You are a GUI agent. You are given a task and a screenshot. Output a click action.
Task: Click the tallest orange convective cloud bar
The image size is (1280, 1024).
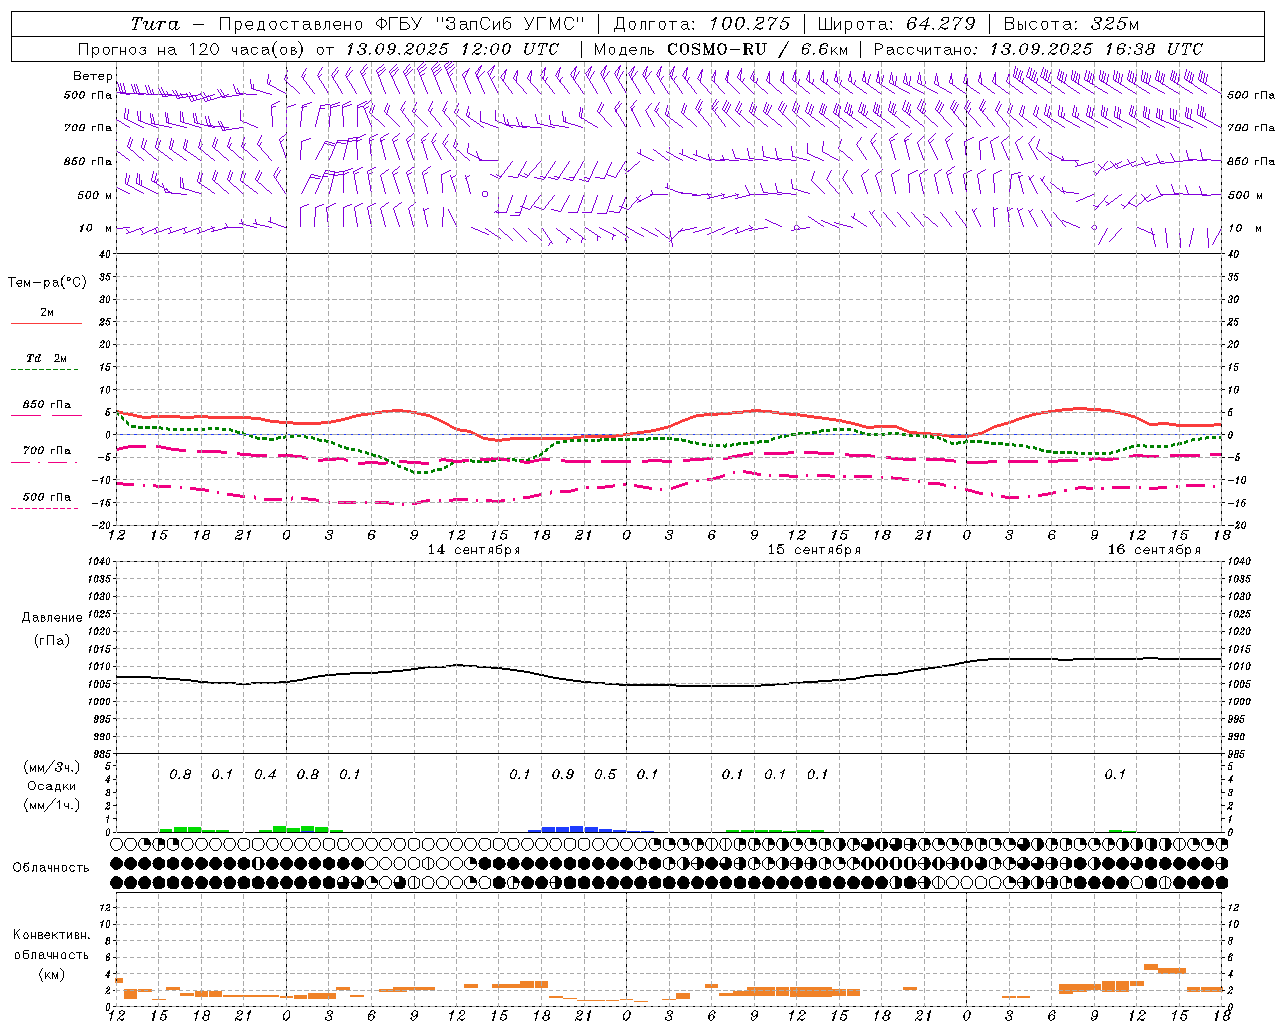(1150, 966)
